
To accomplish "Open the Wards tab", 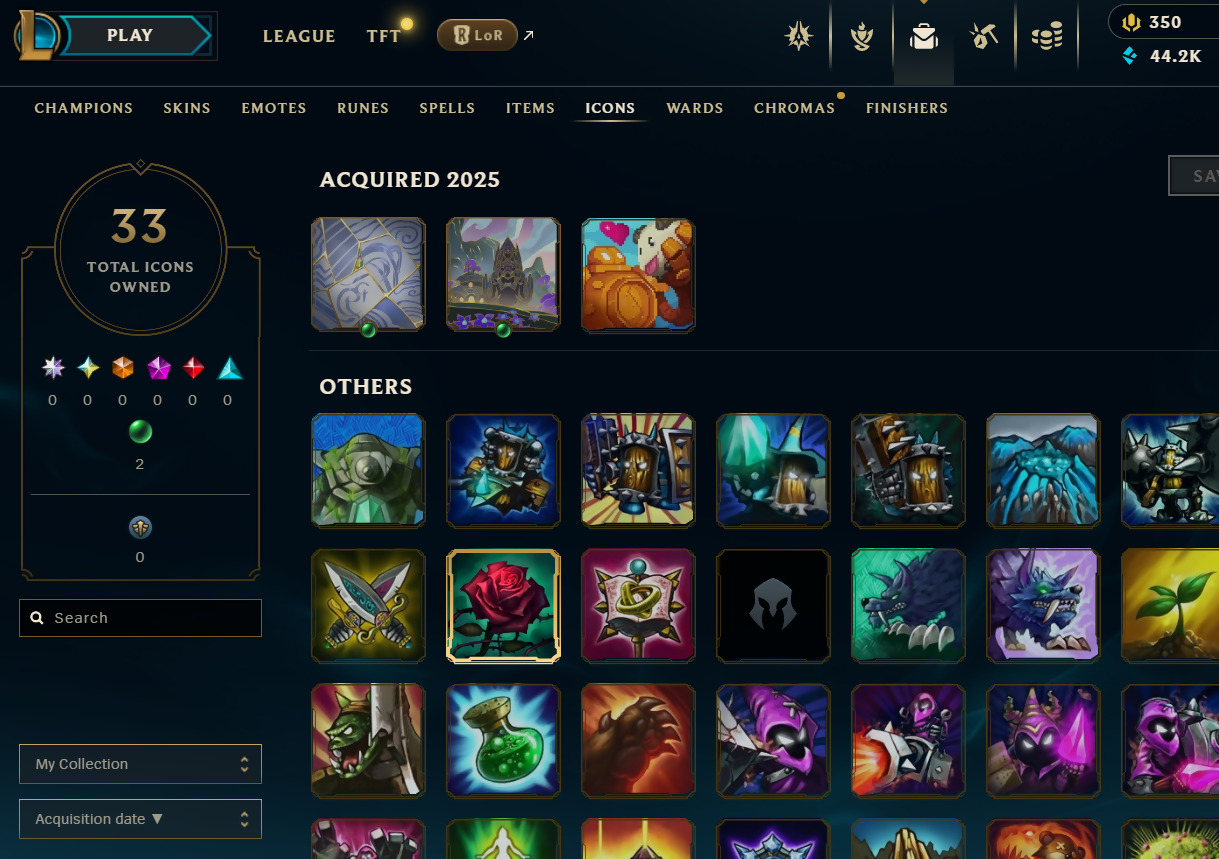I will pyautogui.click(x=695, y=108).
